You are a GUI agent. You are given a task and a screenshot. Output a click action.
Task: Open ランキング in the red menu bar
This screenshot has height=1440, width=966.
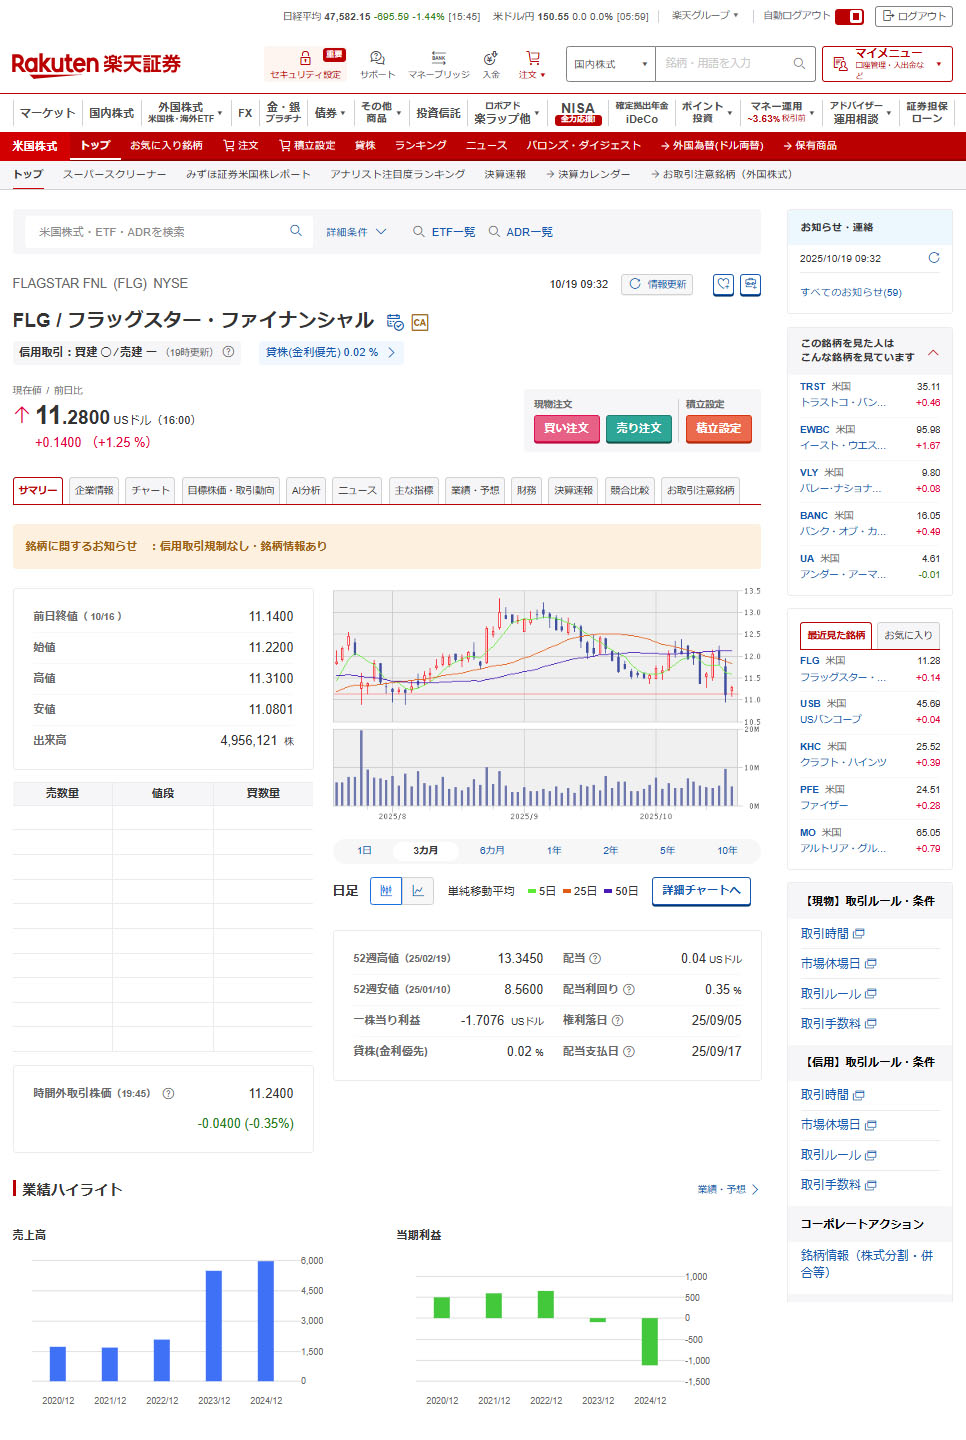click(x=420, y=146)
